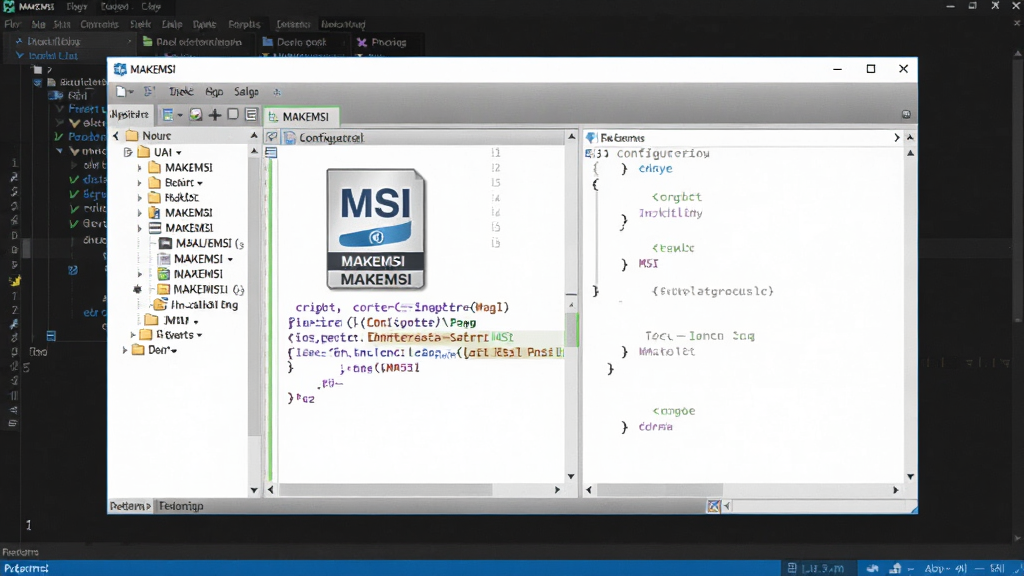The image size is (1024, 576).
Task: Open the dropdown arrow next to UAI
Action: pyautogui.click(x=178, y=153)
